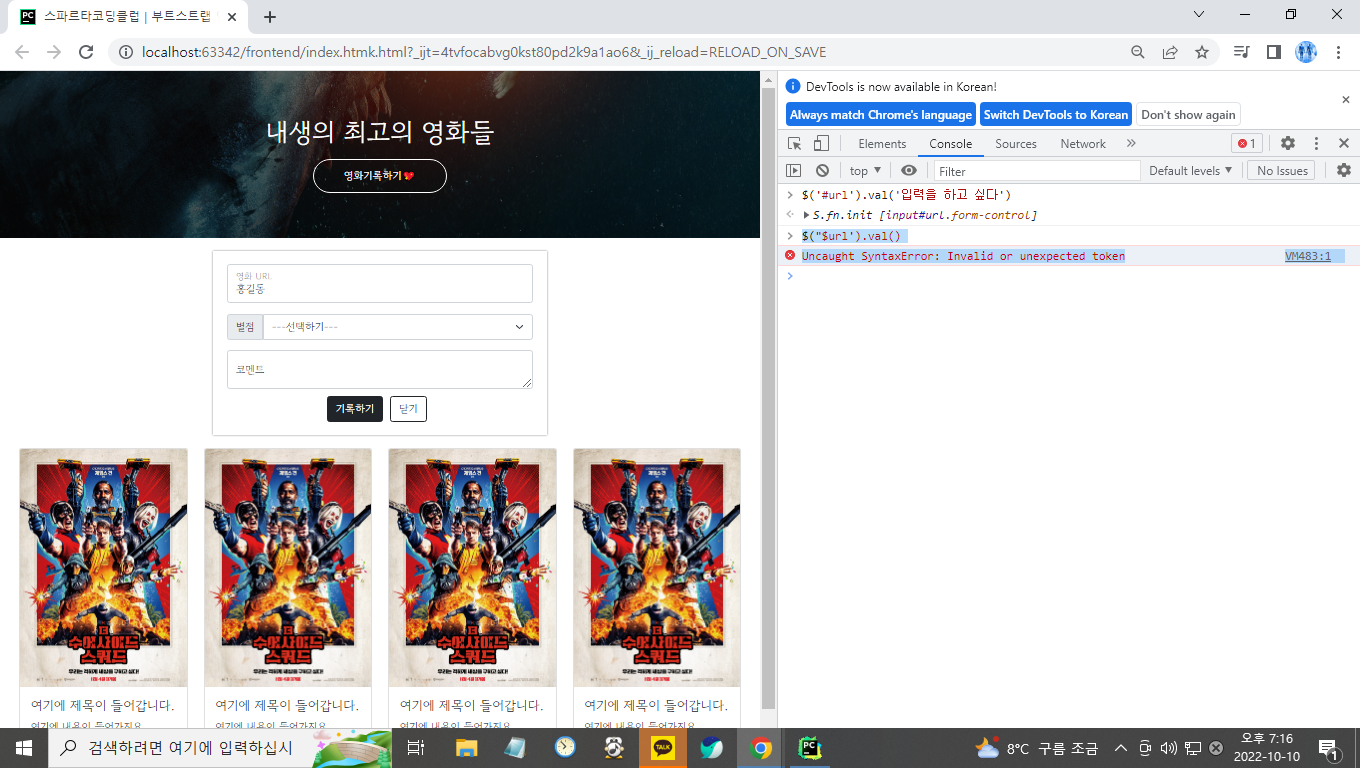Image resolution: width=1360 pixels, height=768 pixels.
Task: Click the 코멘트 textarea
Action: (380, 369)
